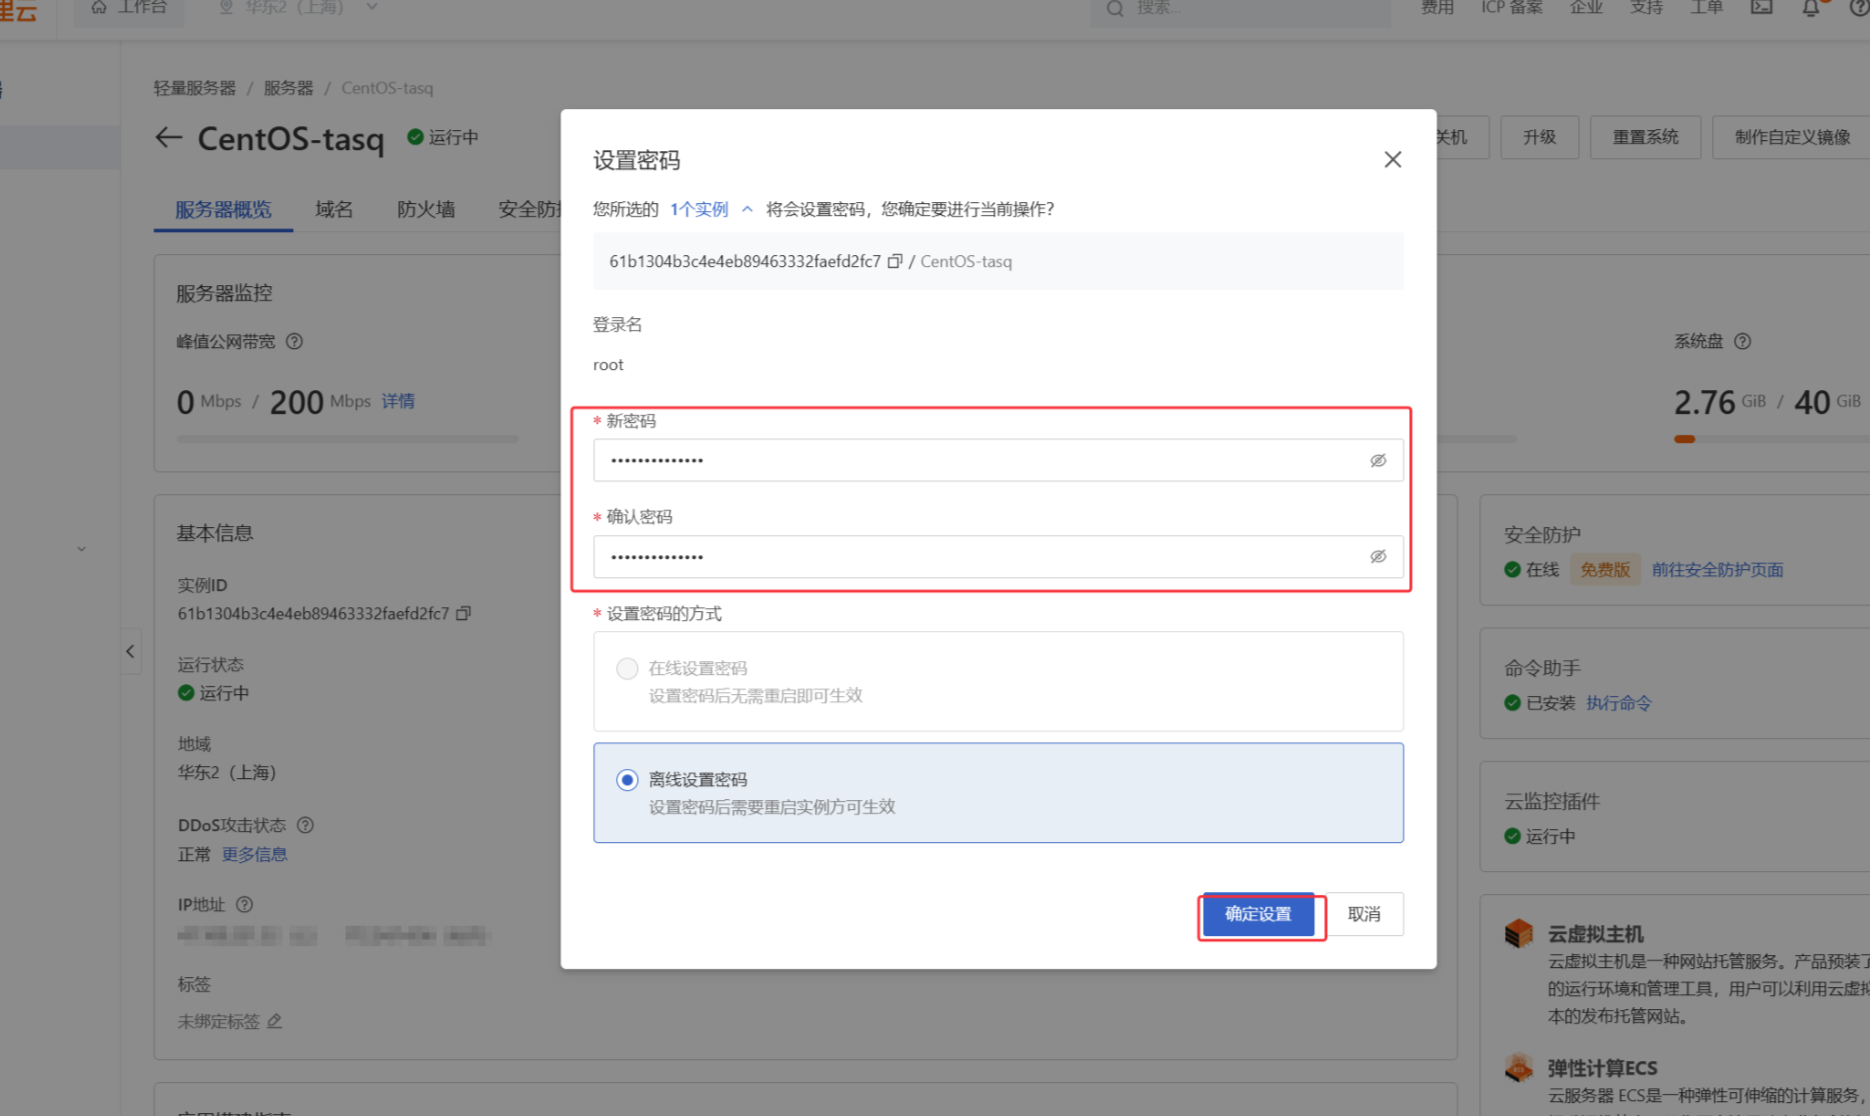Click the help icon next to DDoS攻击状态
This screenshot has width=1870, height=1116.
pyautogui.click(x=305, y=825)
